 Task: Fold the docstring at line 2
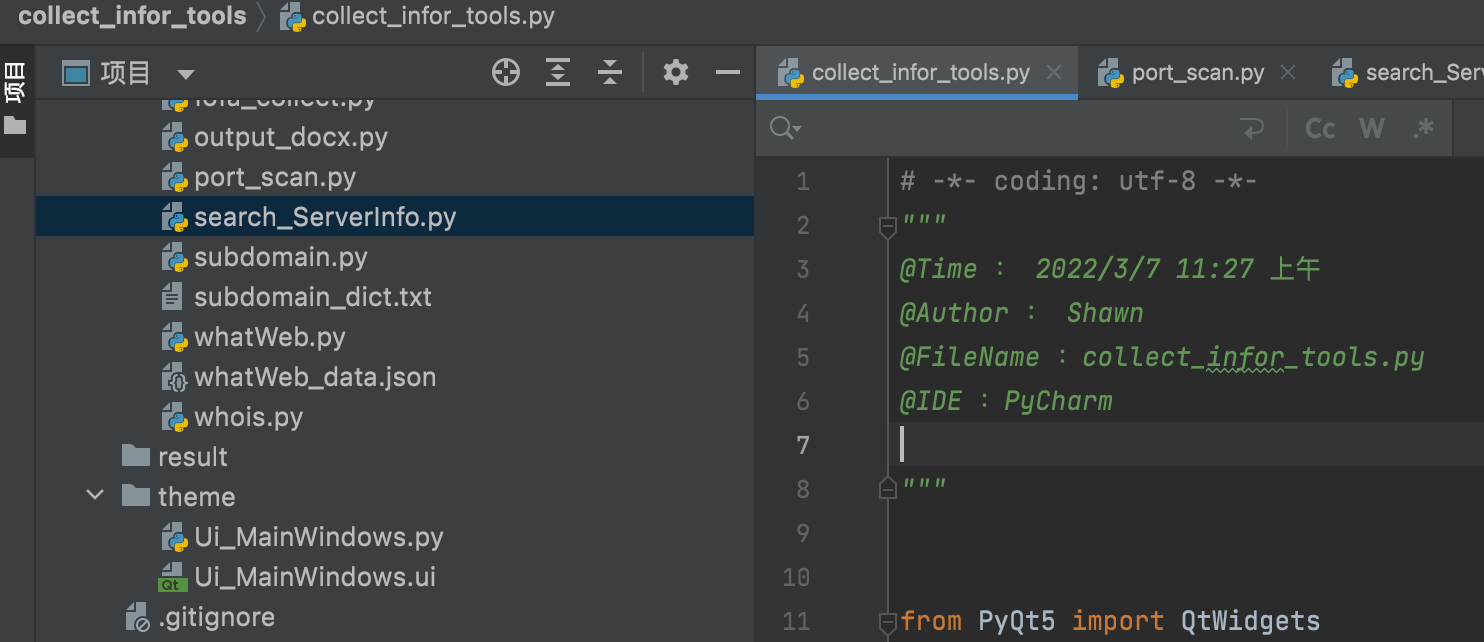point(887,227)
